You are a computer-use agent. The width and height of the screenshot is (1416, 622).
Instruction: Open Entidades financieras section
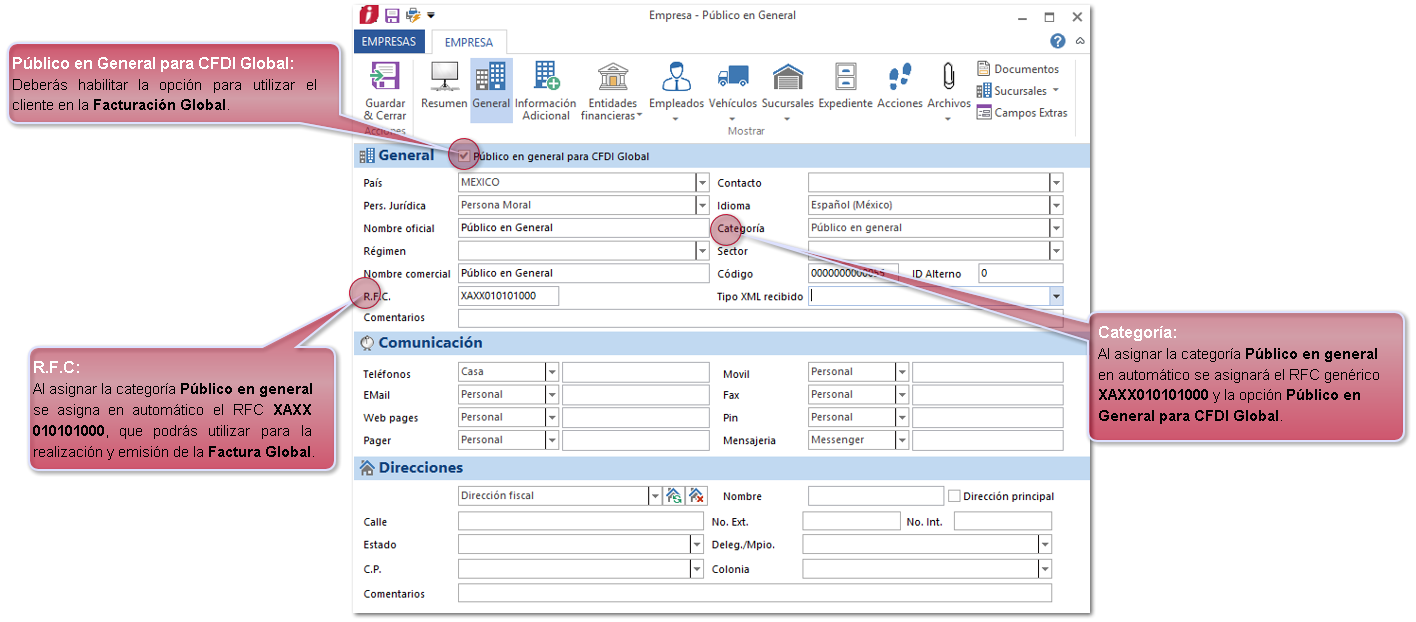[x=612, y=77]
